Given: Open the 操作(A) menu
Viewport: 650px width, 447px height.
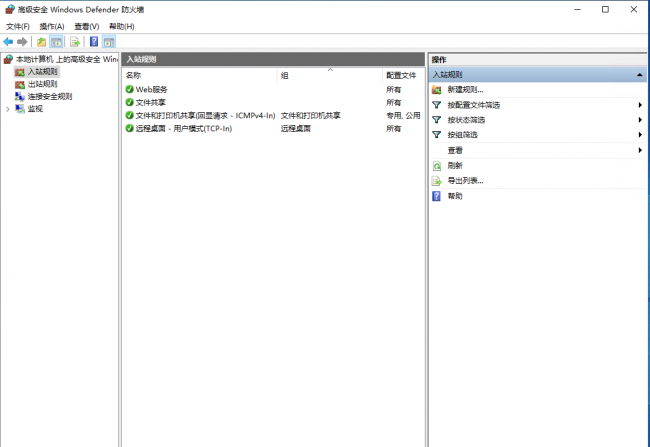Looking at the screenshot, I should point(52,27).
